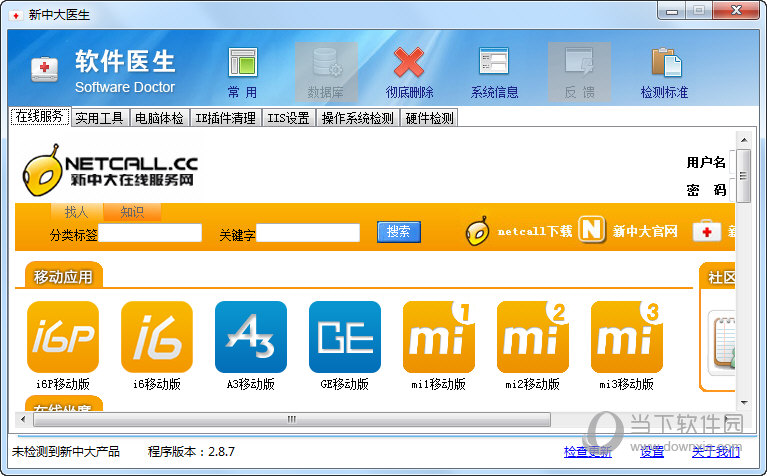The width and height of the screenshot is (767, 476).
Task: Focus the 分类标签 input field
Action: 150,233
